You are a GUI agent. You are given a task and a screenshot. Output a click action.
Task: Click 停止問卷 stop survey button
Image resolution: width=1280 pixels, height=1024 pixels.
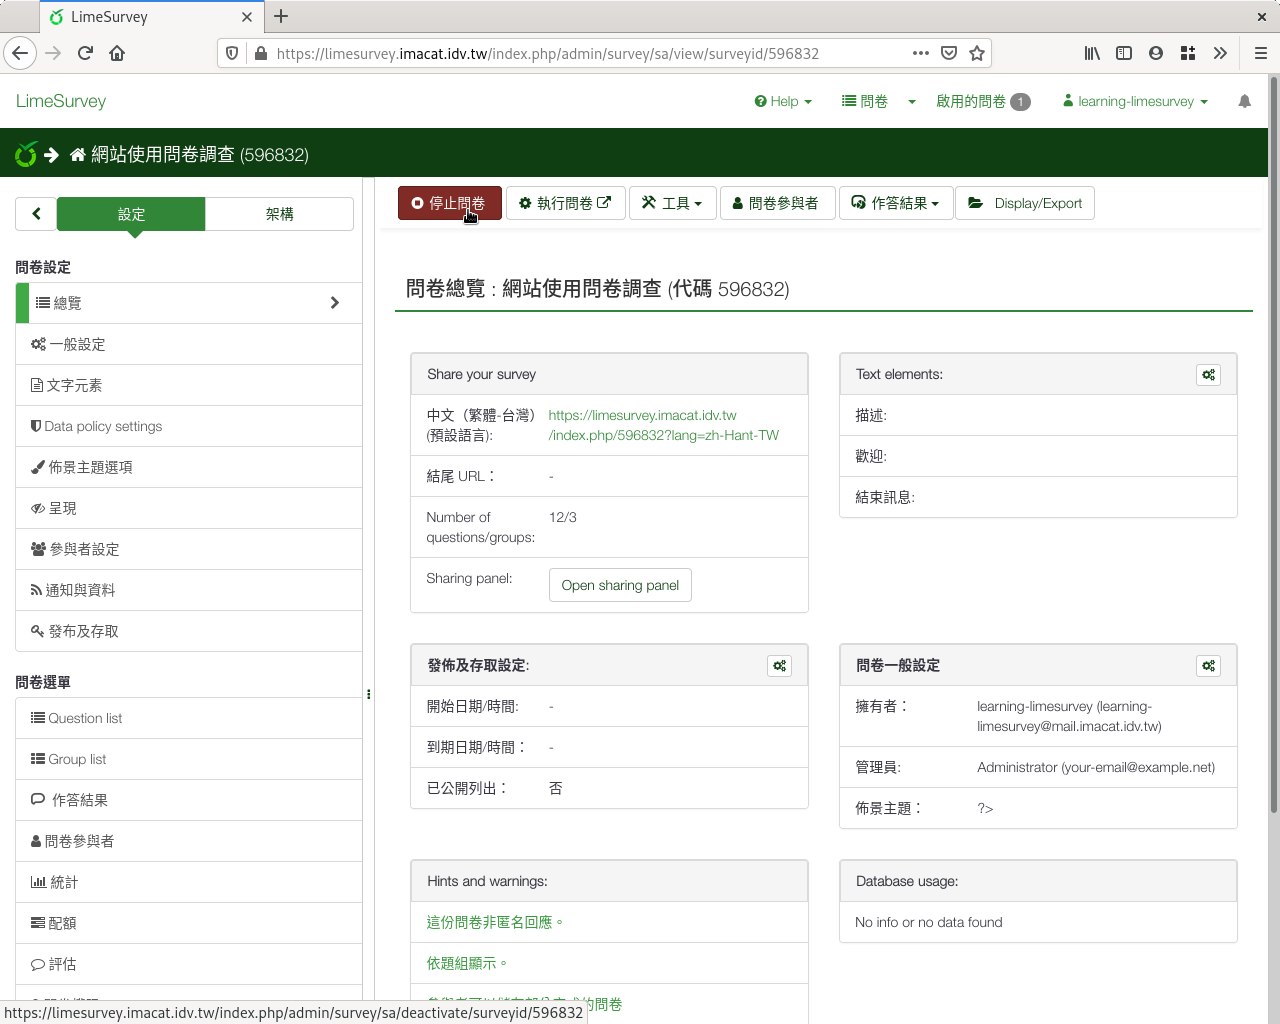point(449,203)
